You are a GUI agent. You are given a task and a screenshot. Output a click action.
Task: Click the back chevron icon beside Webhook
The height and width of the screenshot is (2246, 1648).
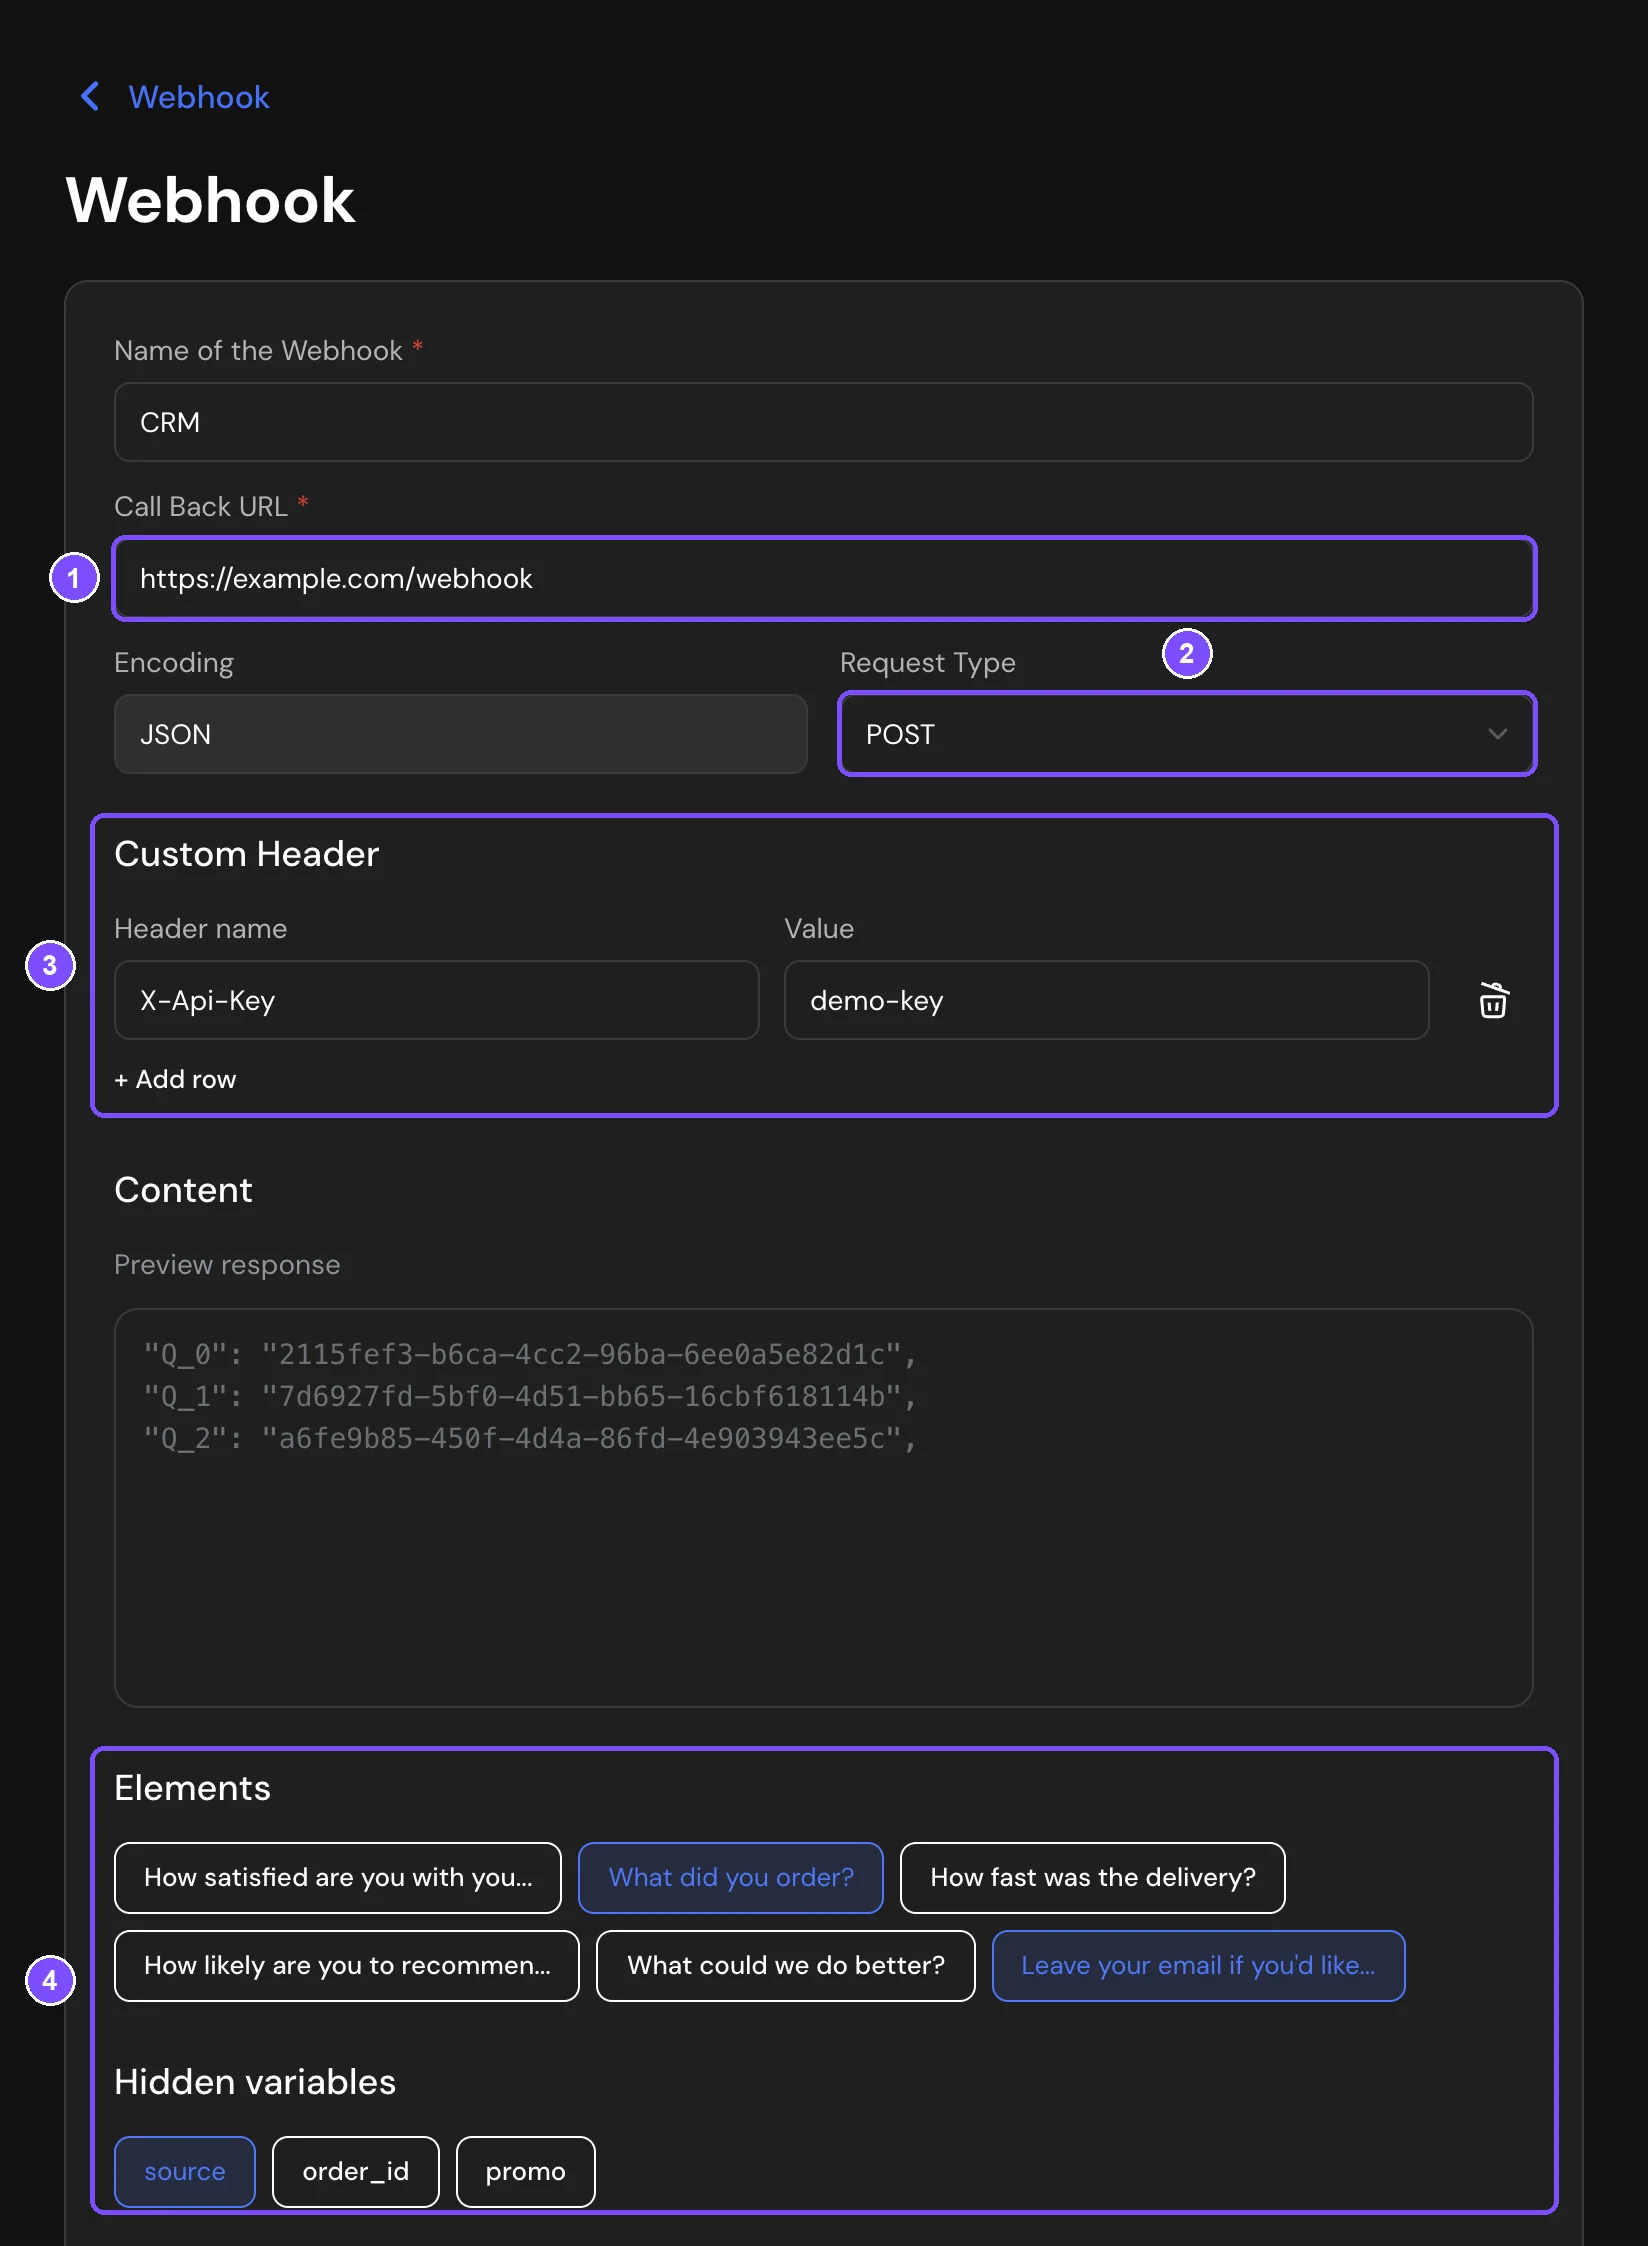90,97
